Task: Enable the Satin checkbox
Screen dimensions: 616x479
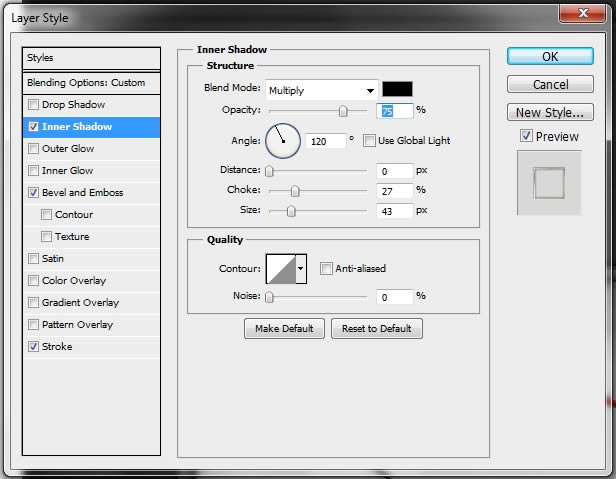Action: tap(33, 259)
